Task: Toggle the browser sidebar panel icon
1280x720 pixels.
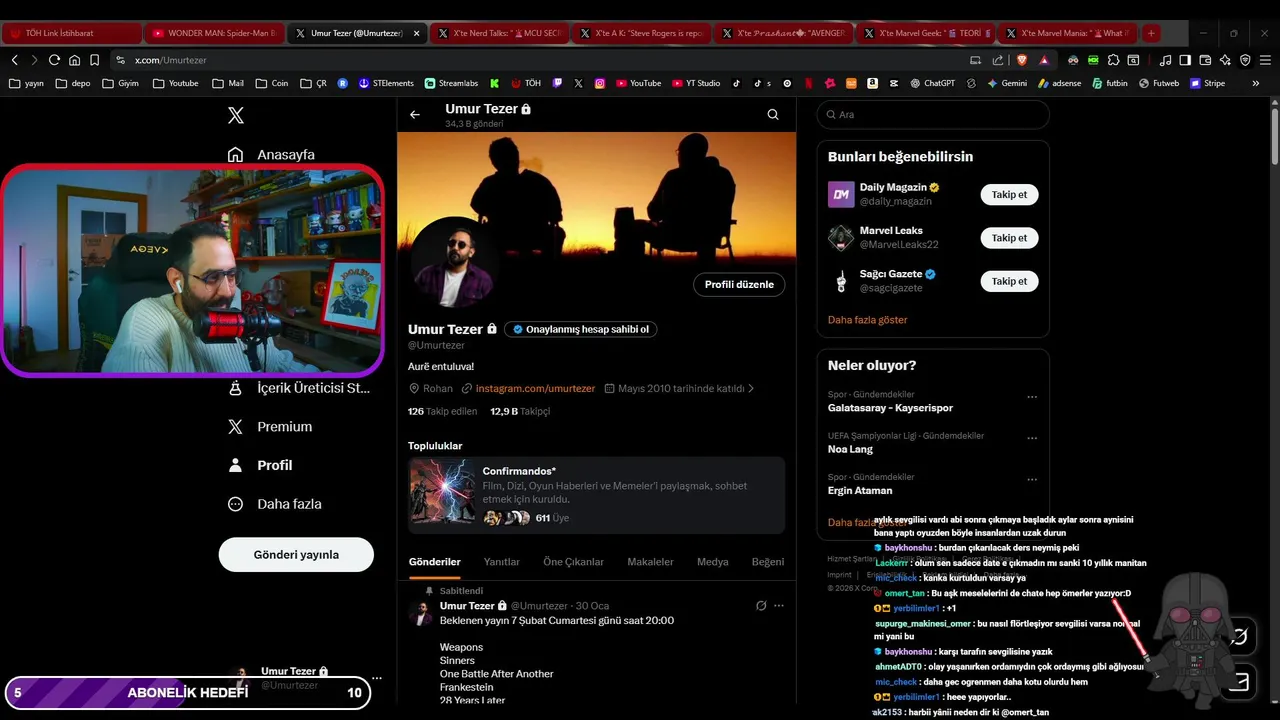Action: click(x=1185, y=60)
